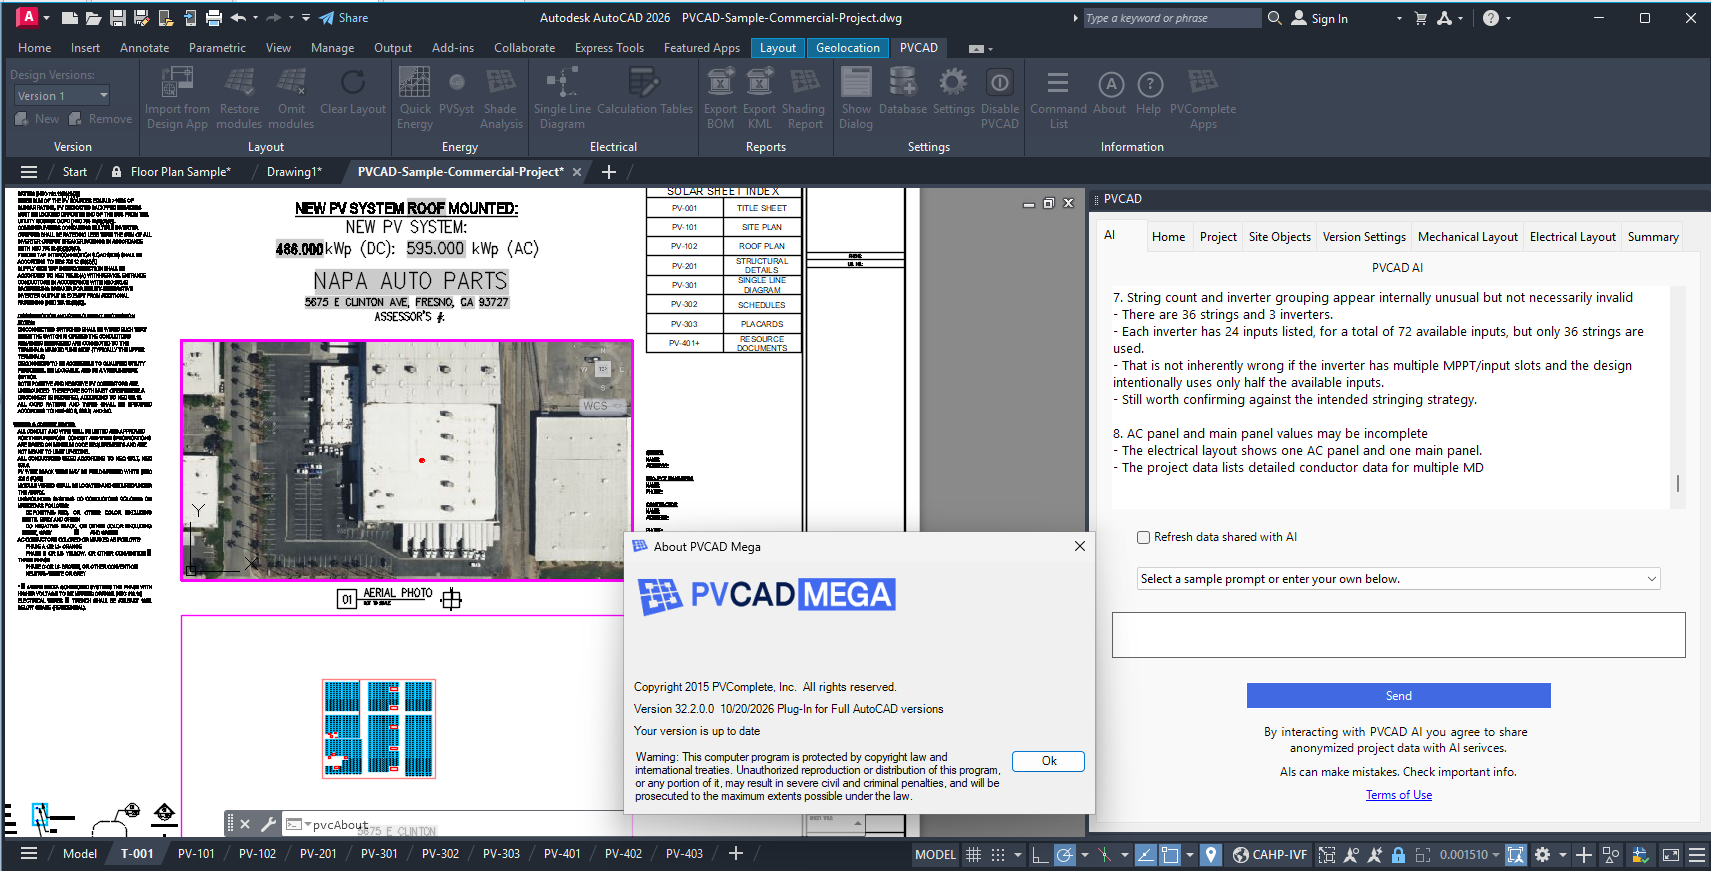
Task: Click the blue Send button
Action: pos(1398,696)
